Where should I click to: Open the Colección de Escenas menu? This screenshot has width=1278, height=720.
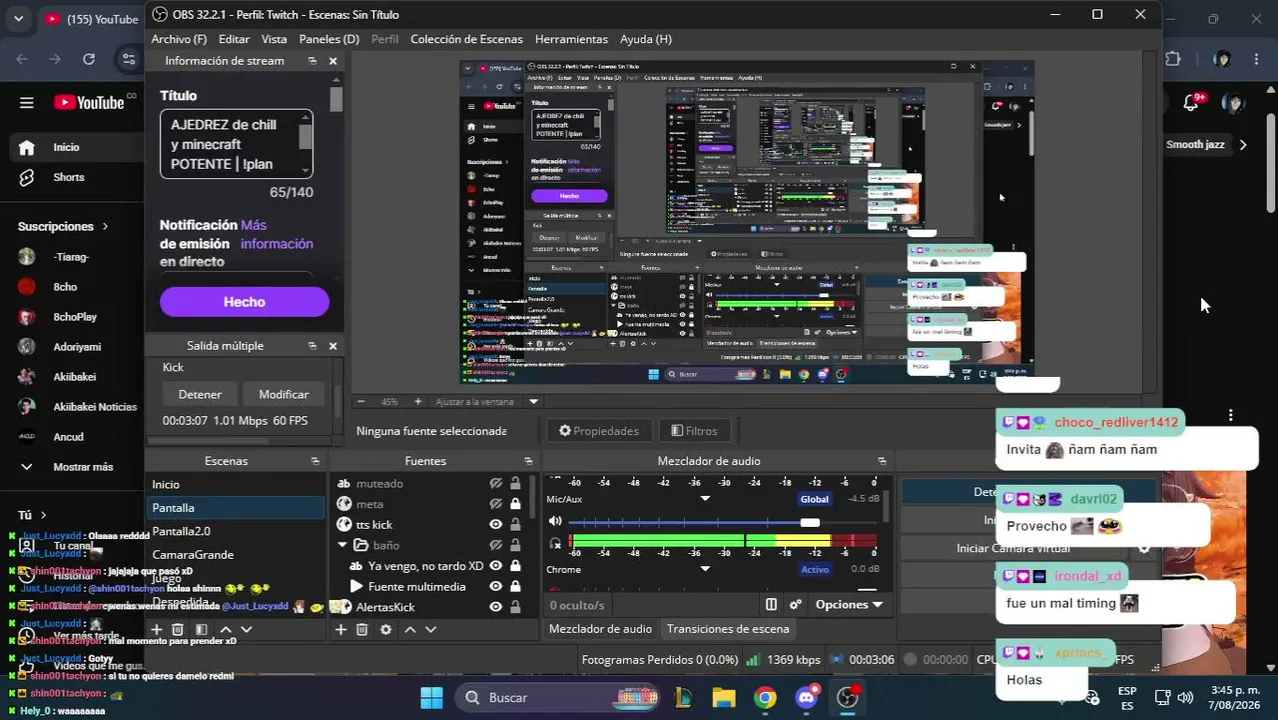click(x=467, y=39)
